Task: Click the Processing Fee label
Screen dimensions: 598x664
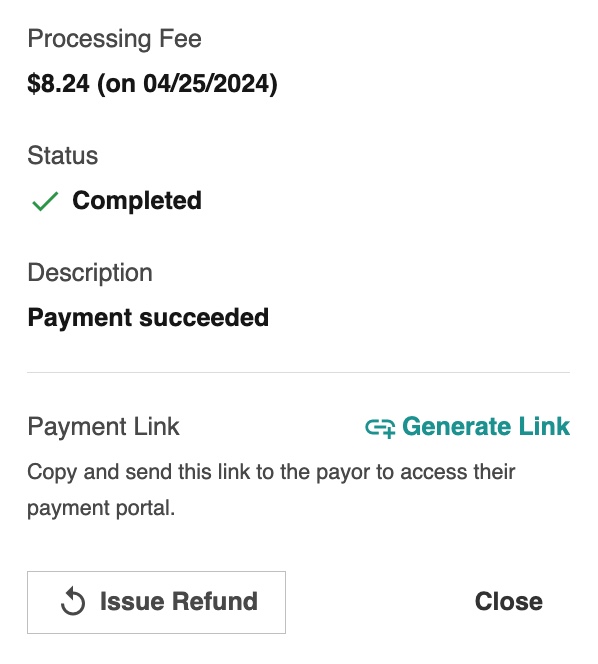Action: (114, 39)
